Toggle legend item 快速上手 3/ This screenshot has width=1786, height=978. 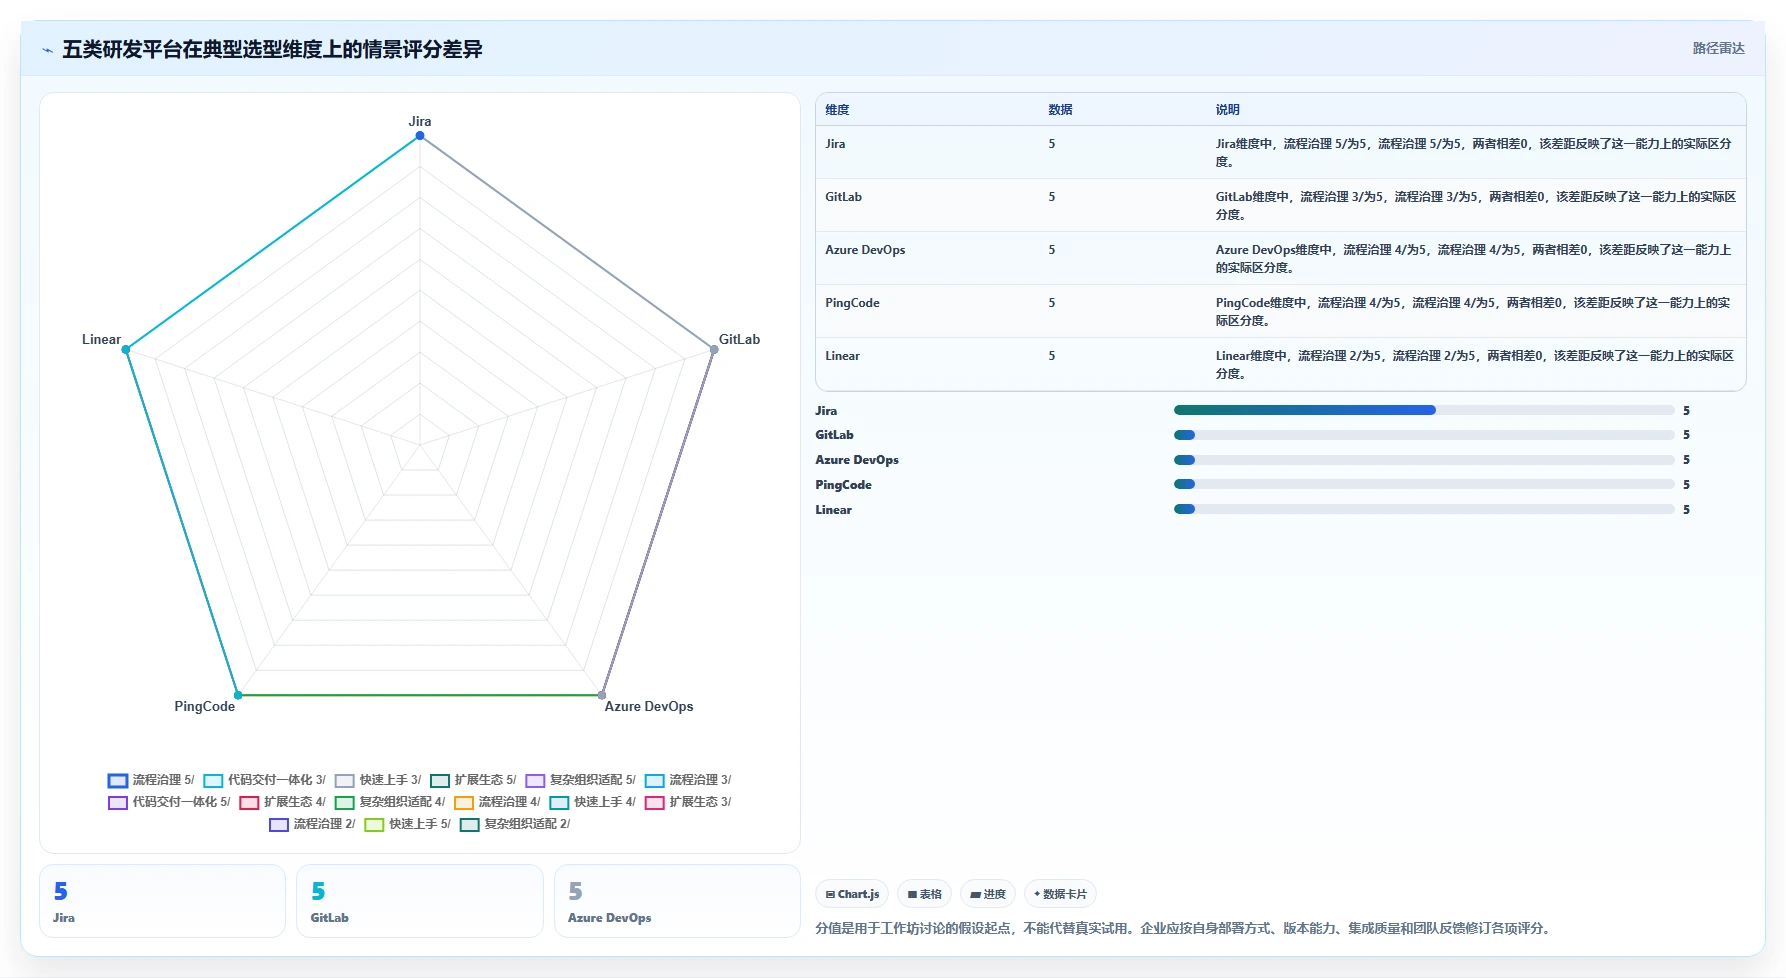coord(378,780)
